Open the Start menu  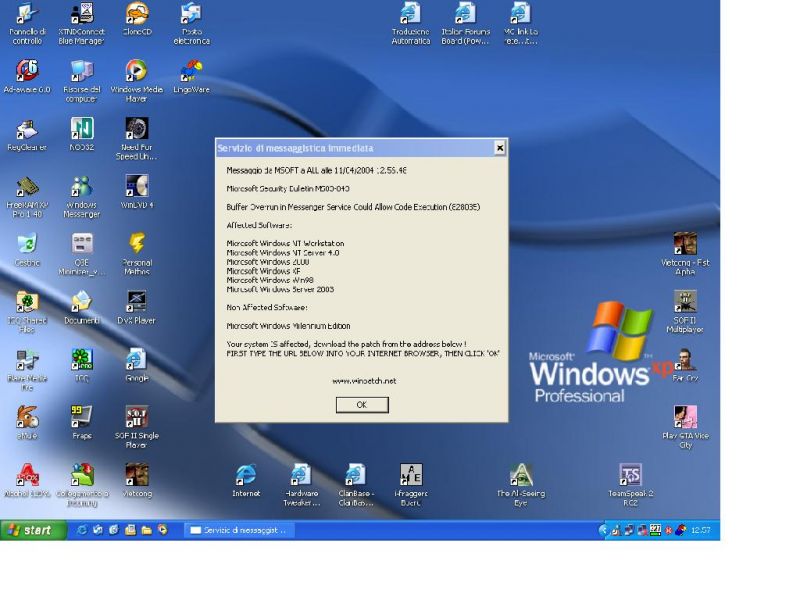[33, 530]
